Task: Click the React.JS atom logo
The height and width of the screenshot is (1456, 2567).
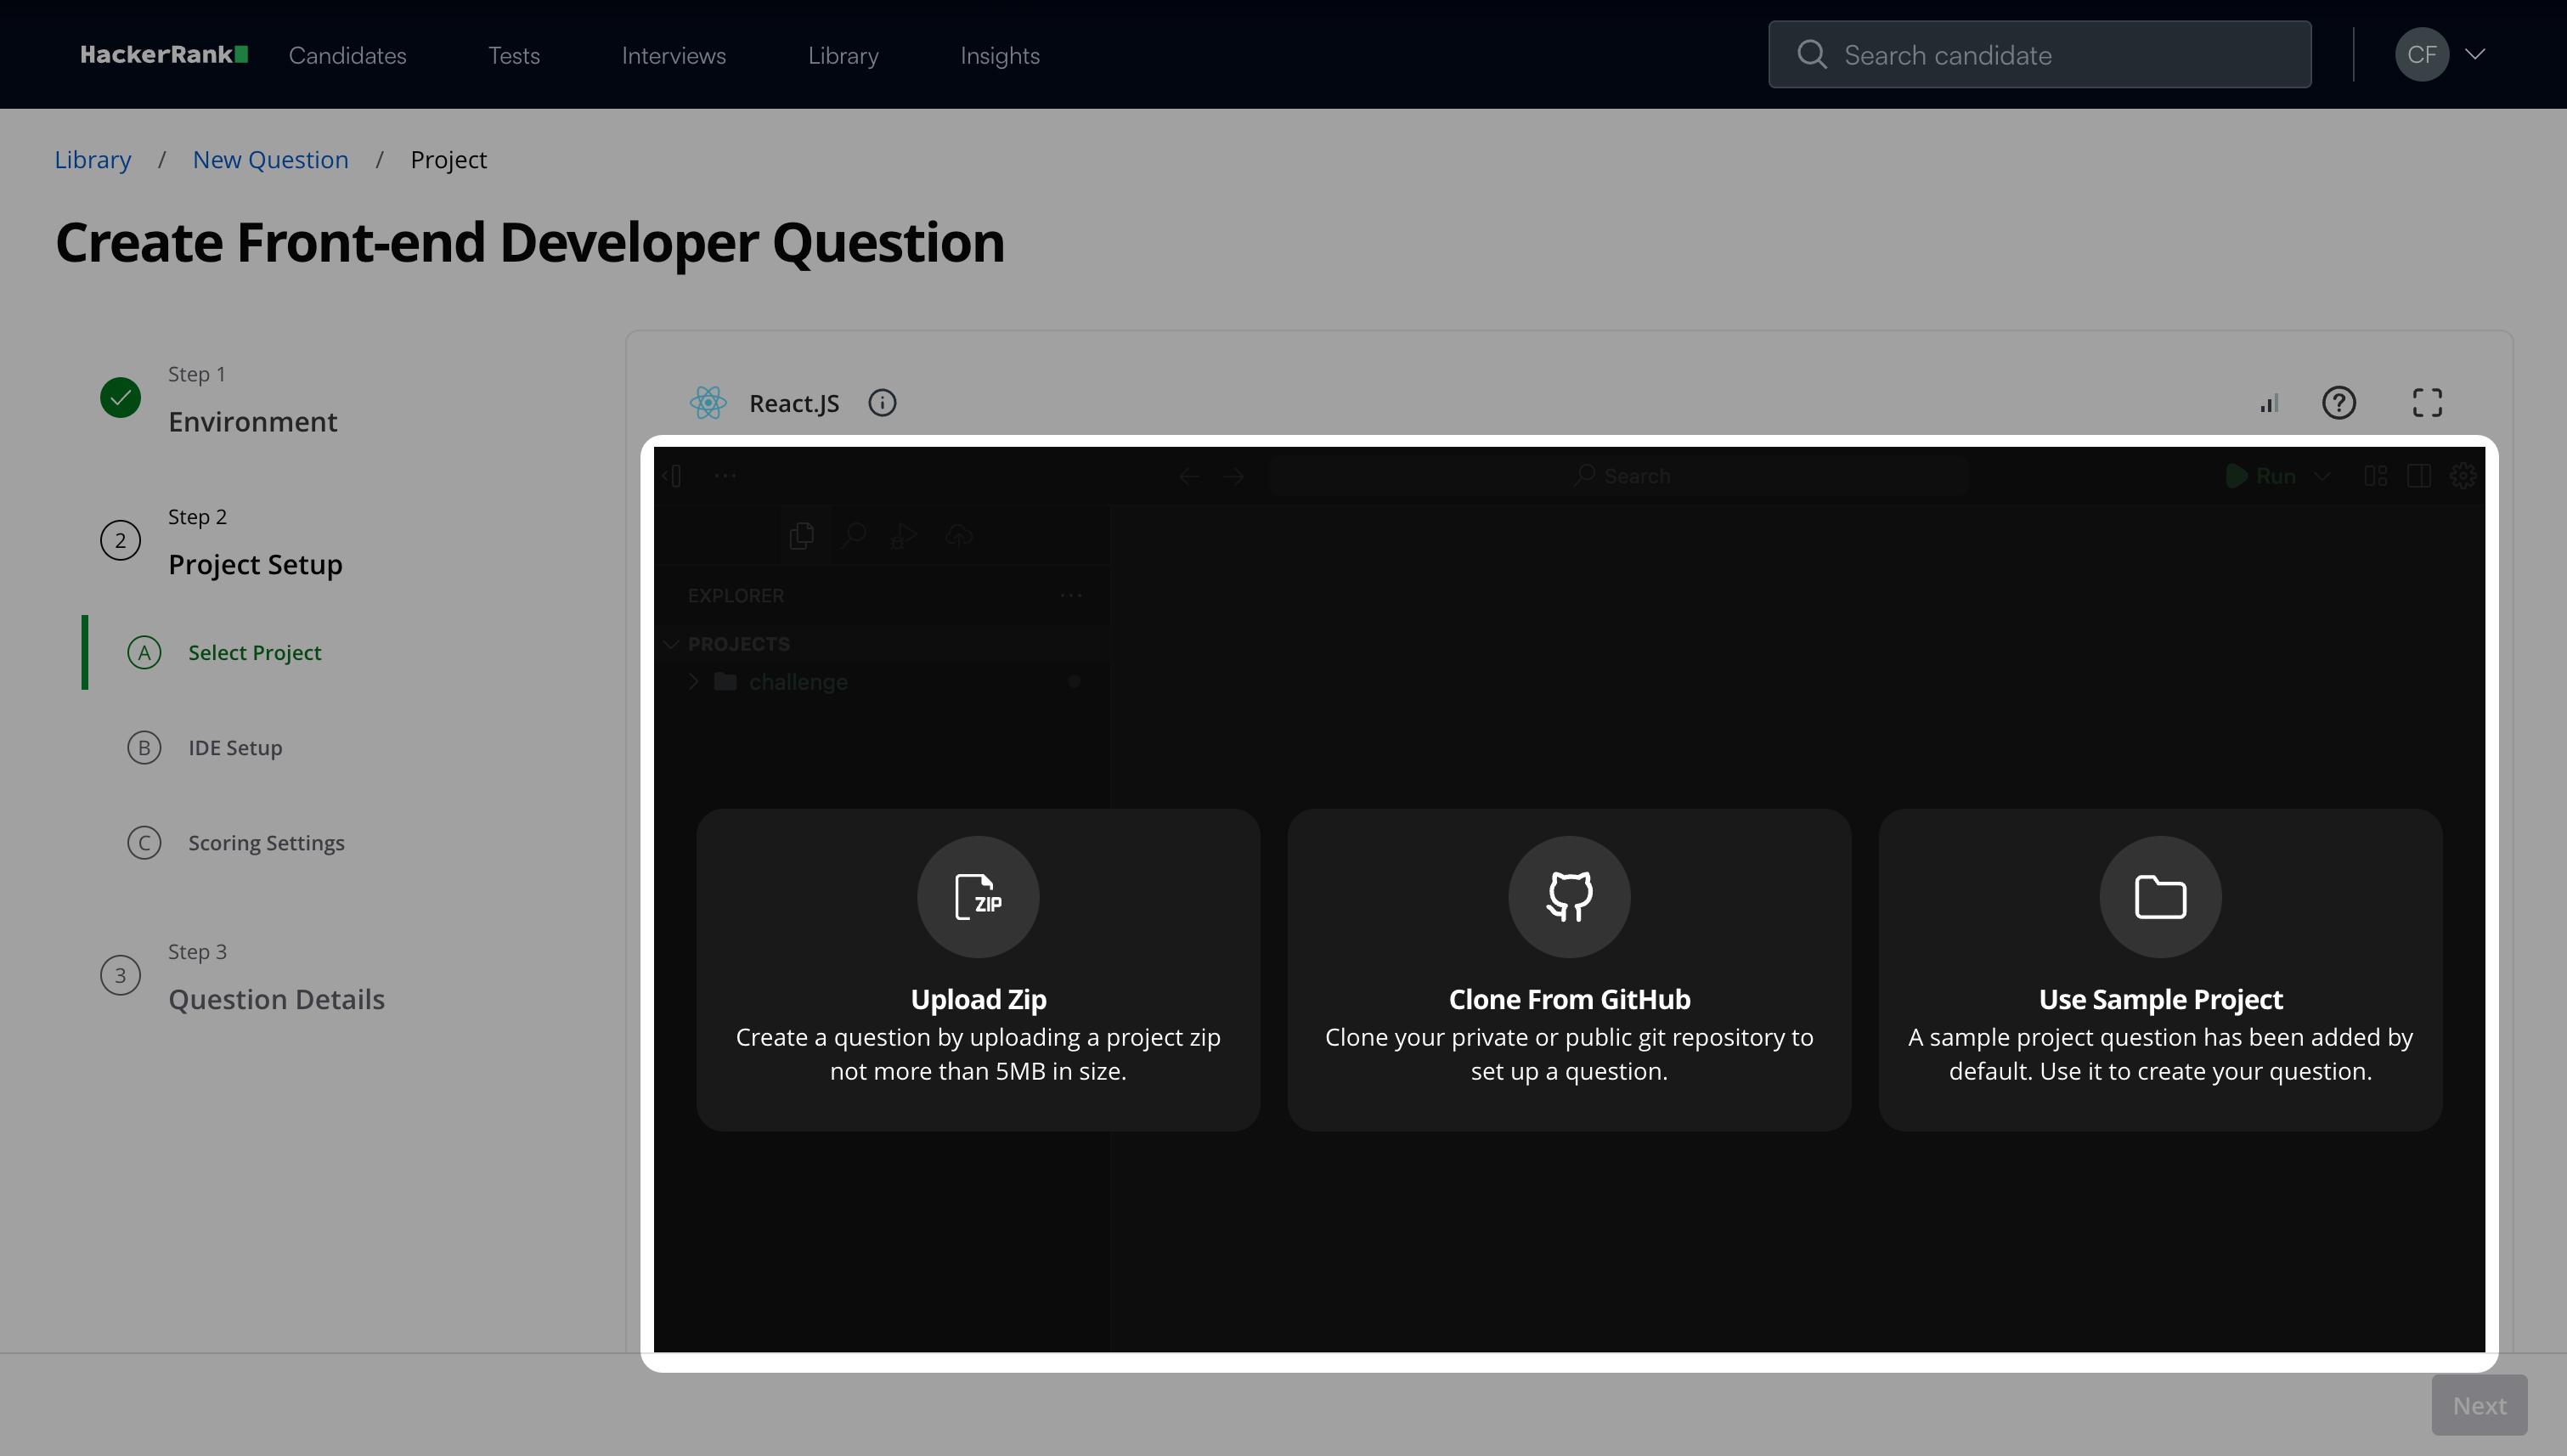Action: [x=708, y=403]
